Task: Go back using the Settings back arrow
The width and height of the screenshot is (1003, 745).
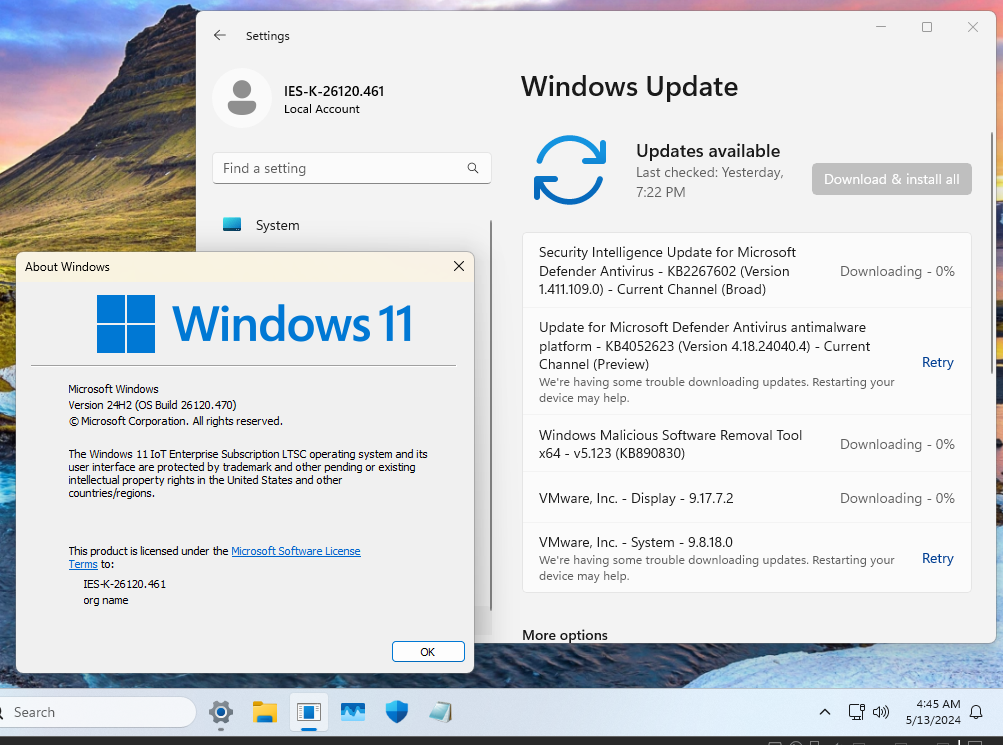Action: click(x=219, y=35)
